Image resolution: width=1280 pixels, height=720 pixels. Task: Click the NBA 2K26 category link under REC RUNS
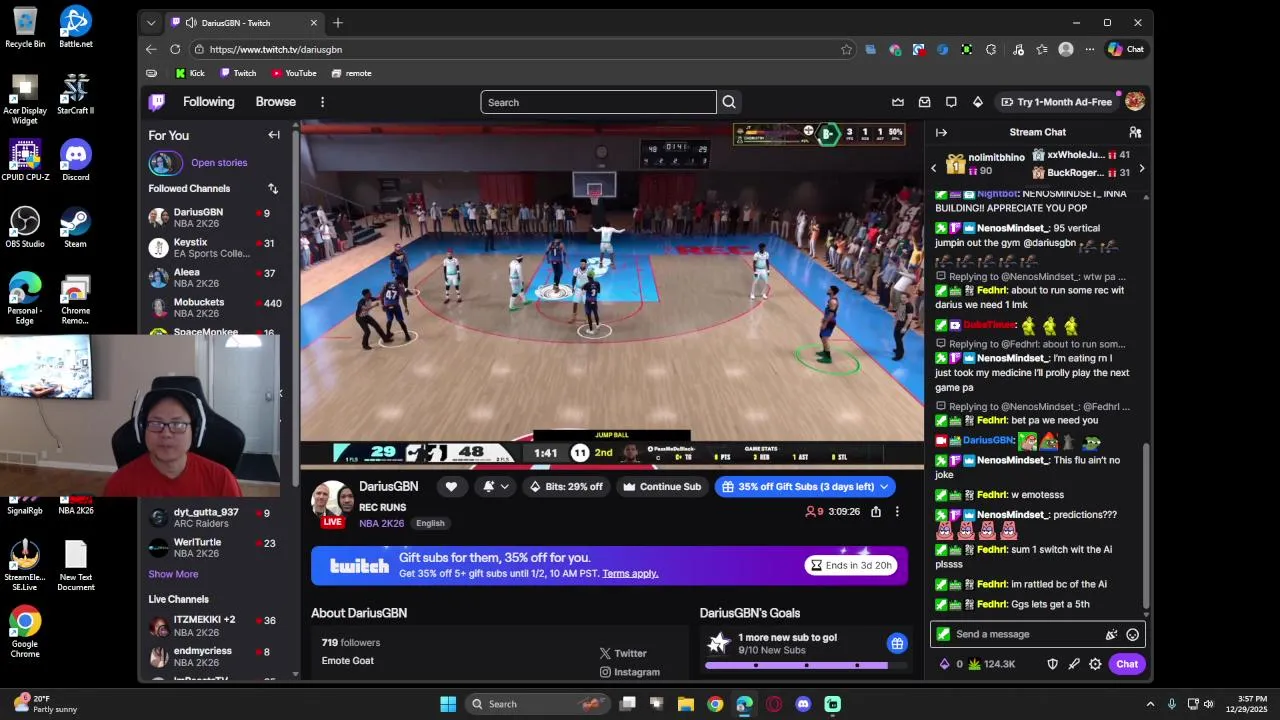pos(381,523)
